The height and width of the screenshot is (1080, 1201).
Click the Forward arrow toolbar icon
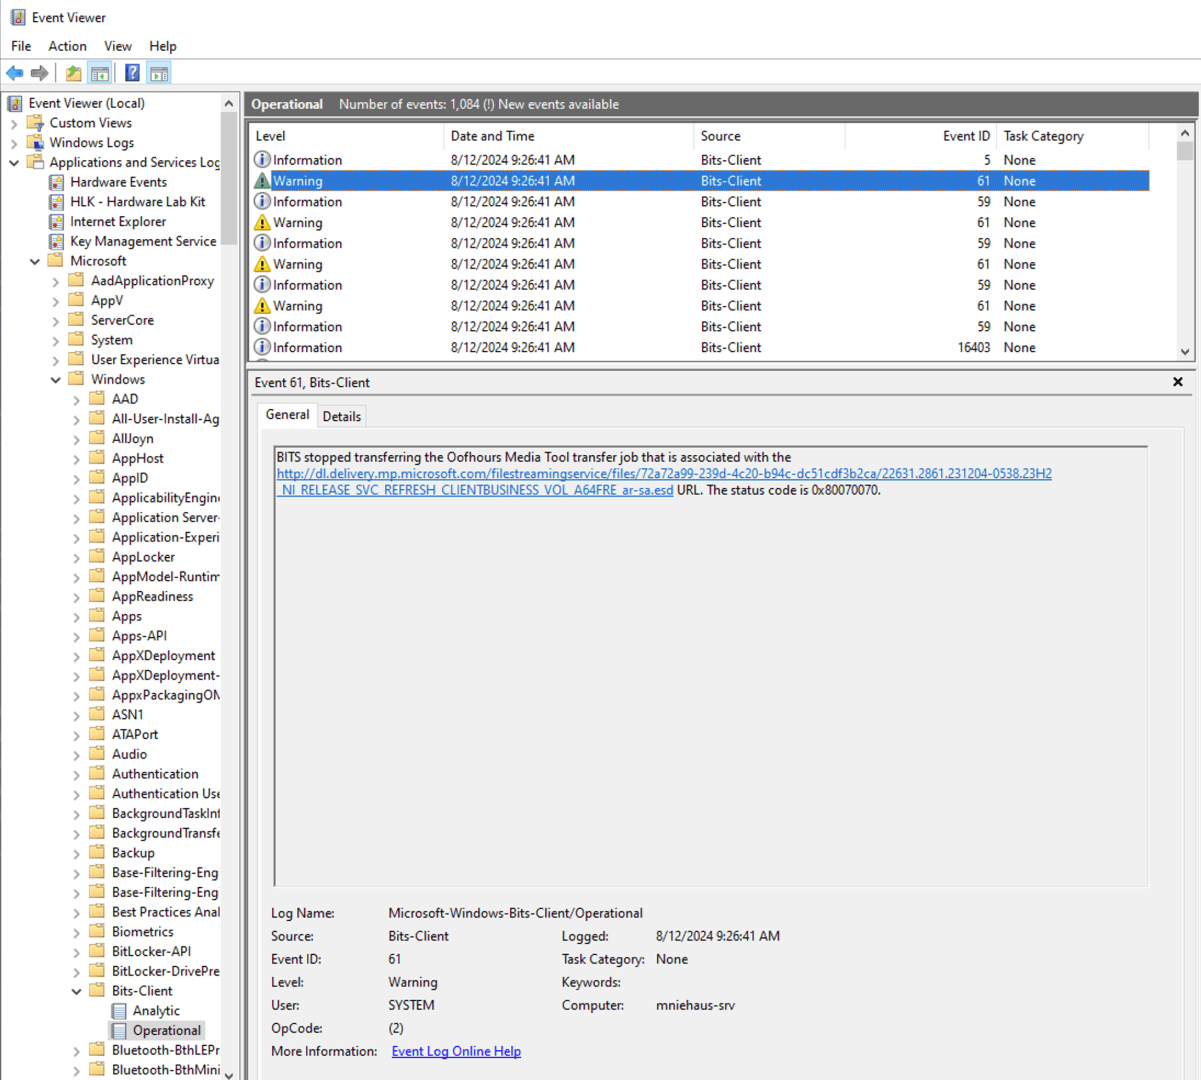click(40, 73)
